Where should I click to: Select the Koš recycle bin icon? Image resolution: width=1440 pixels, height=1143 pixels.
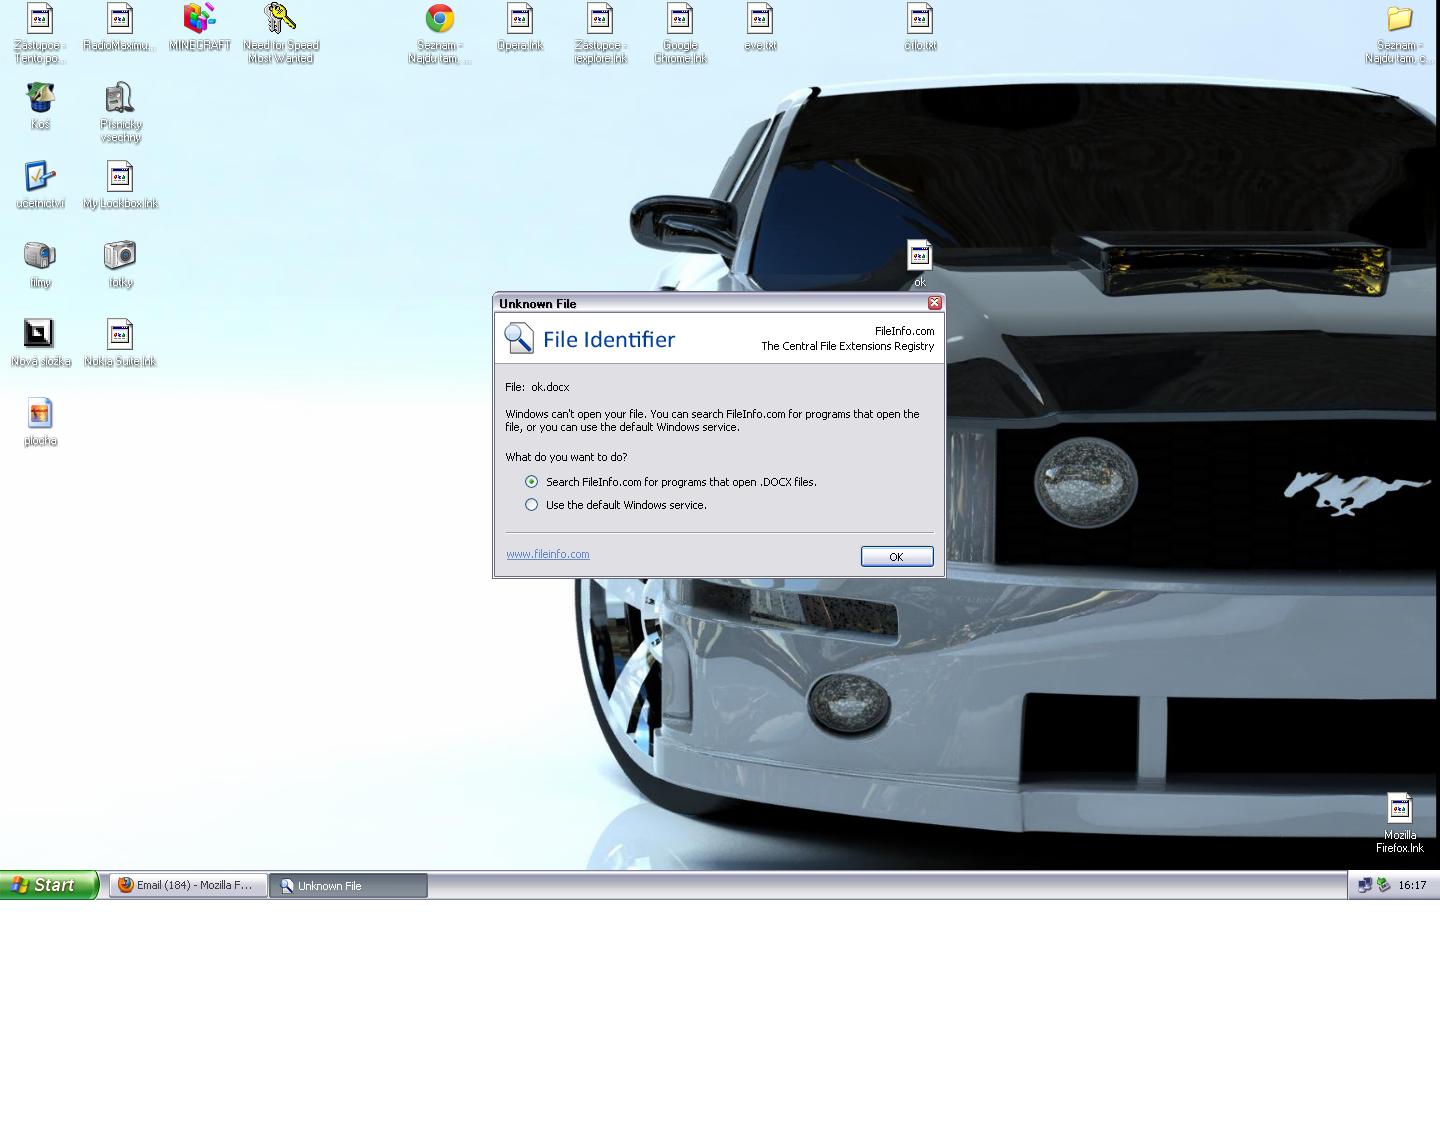(x=40, y=98)
